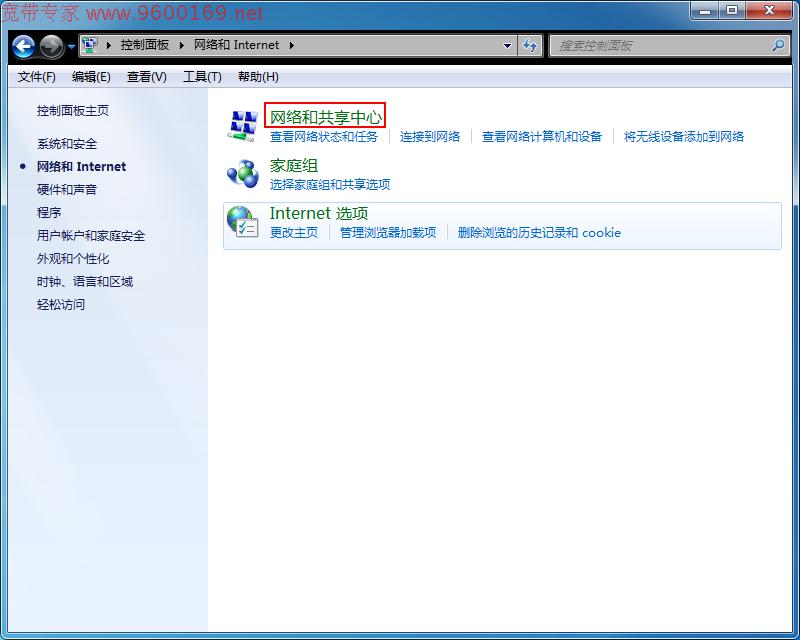Click the 连接到网络 link

pyautogui.click(x=431, y=136)
